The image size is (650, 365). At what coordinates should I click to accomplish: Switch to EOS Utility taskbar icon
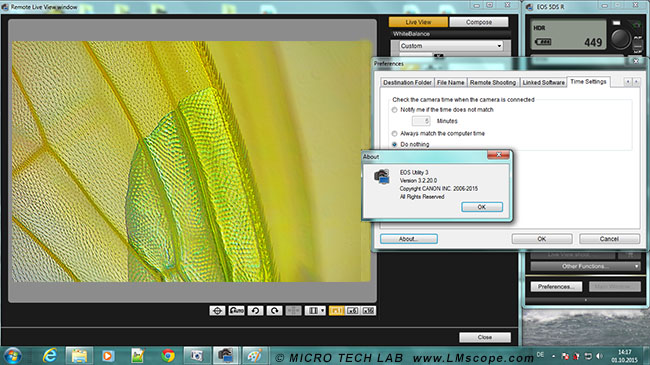click(226, 355)
